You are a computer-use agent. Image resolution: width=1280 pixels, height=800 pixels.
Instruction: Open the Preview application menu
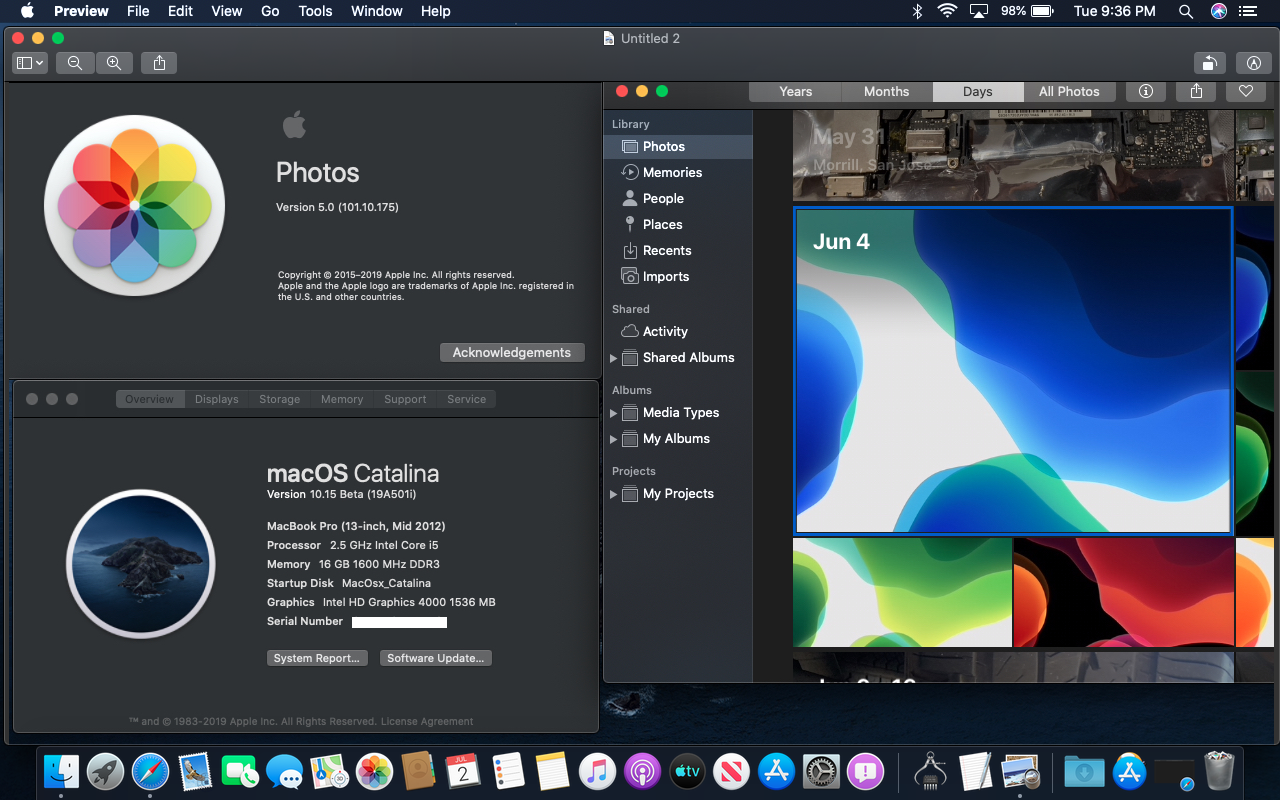pyautogui.click(x=81, y=11)
